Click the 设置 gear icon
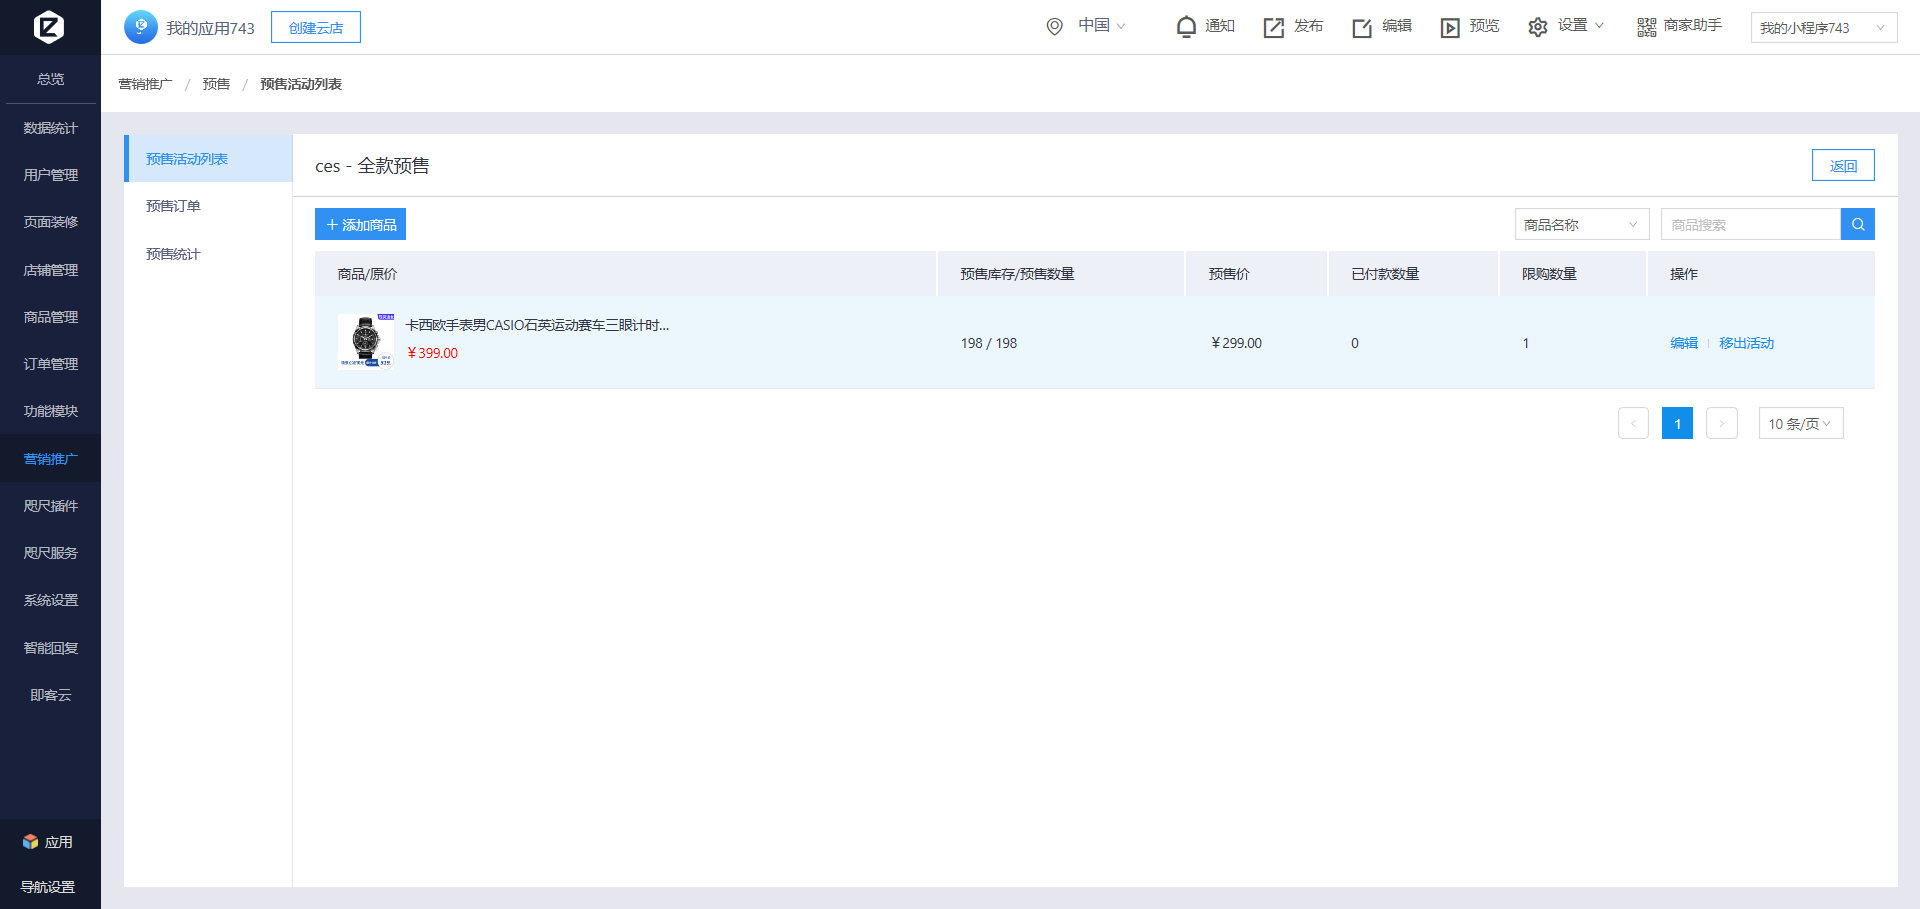 coord(1538,27)
